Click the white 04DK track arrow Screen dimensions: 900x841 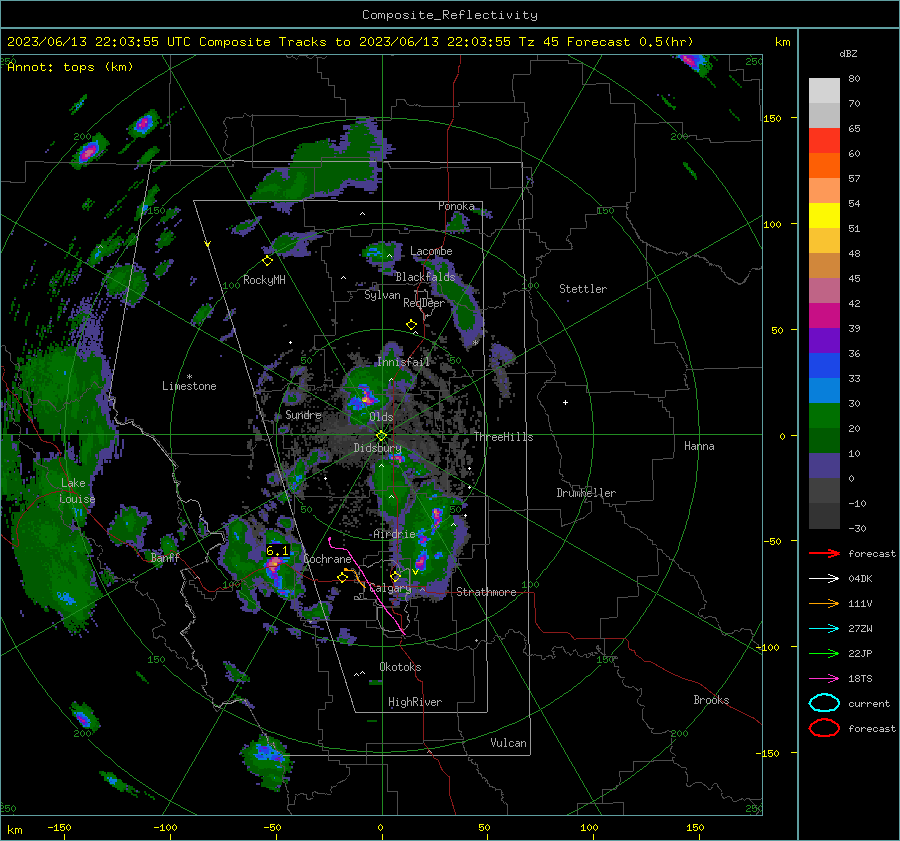824,579
